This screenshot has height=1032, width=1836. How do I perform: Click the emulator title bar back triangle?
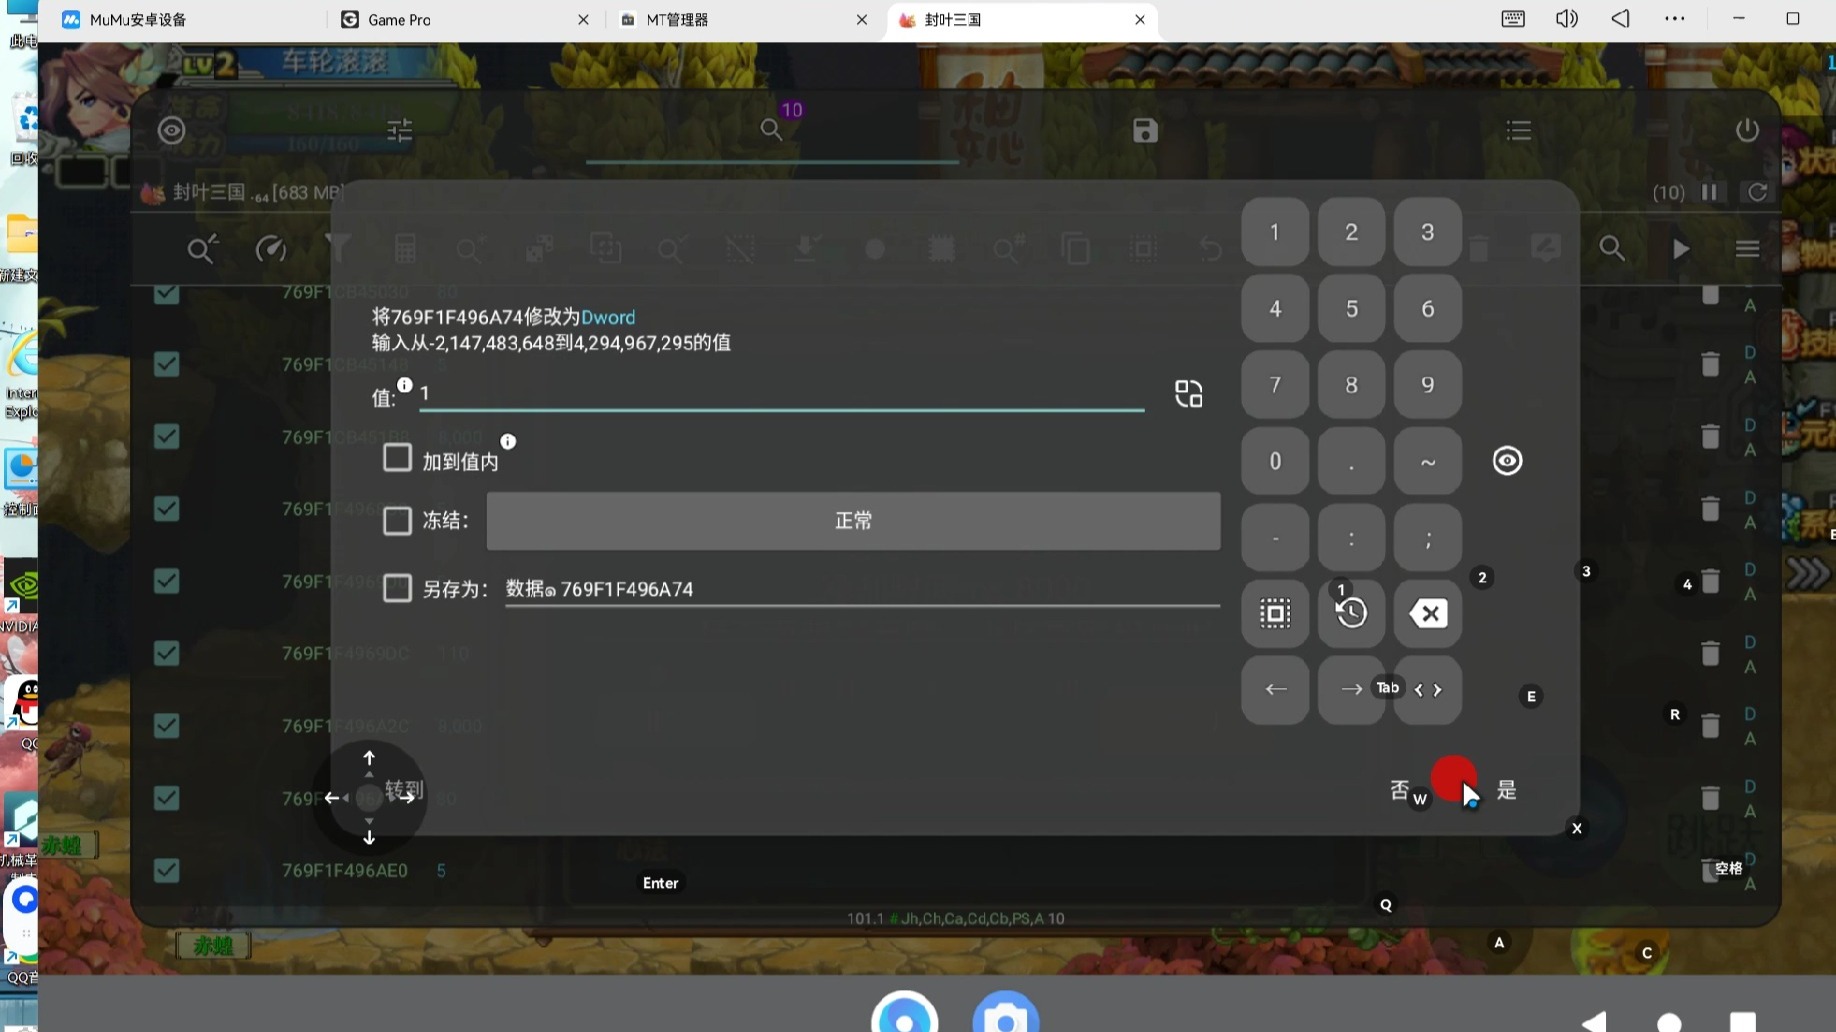[1621, 19]
